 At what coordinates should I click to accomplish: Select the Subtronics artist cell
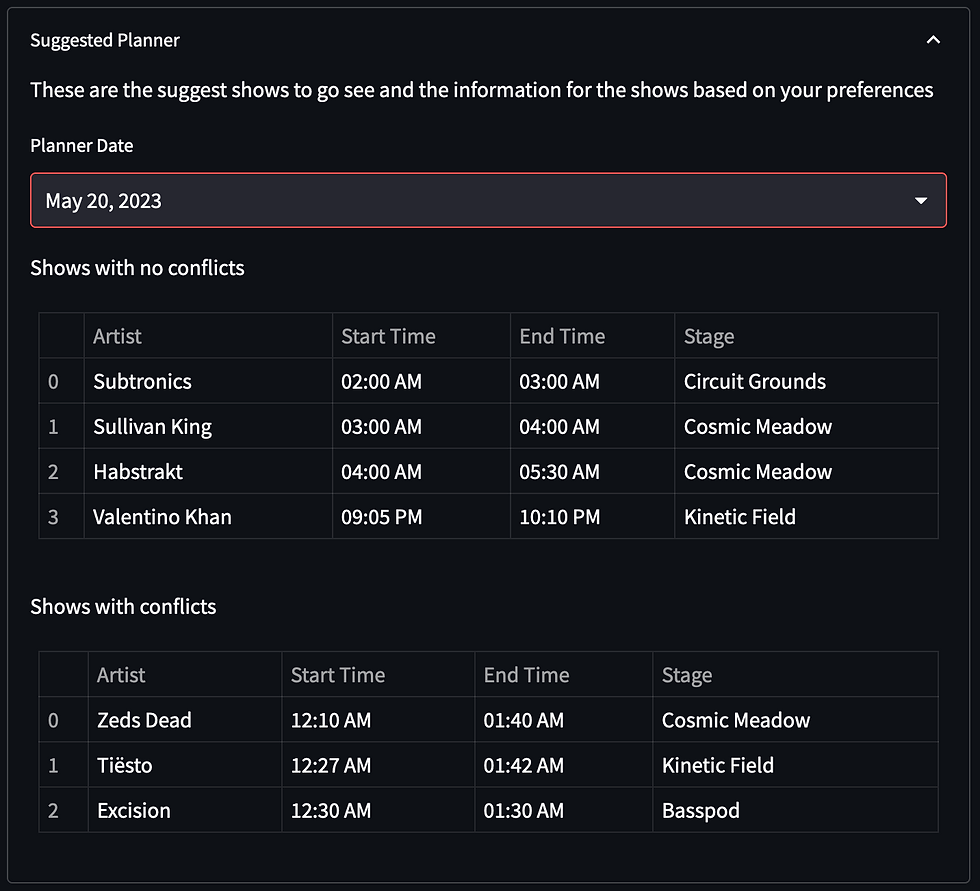coord(208,381)
